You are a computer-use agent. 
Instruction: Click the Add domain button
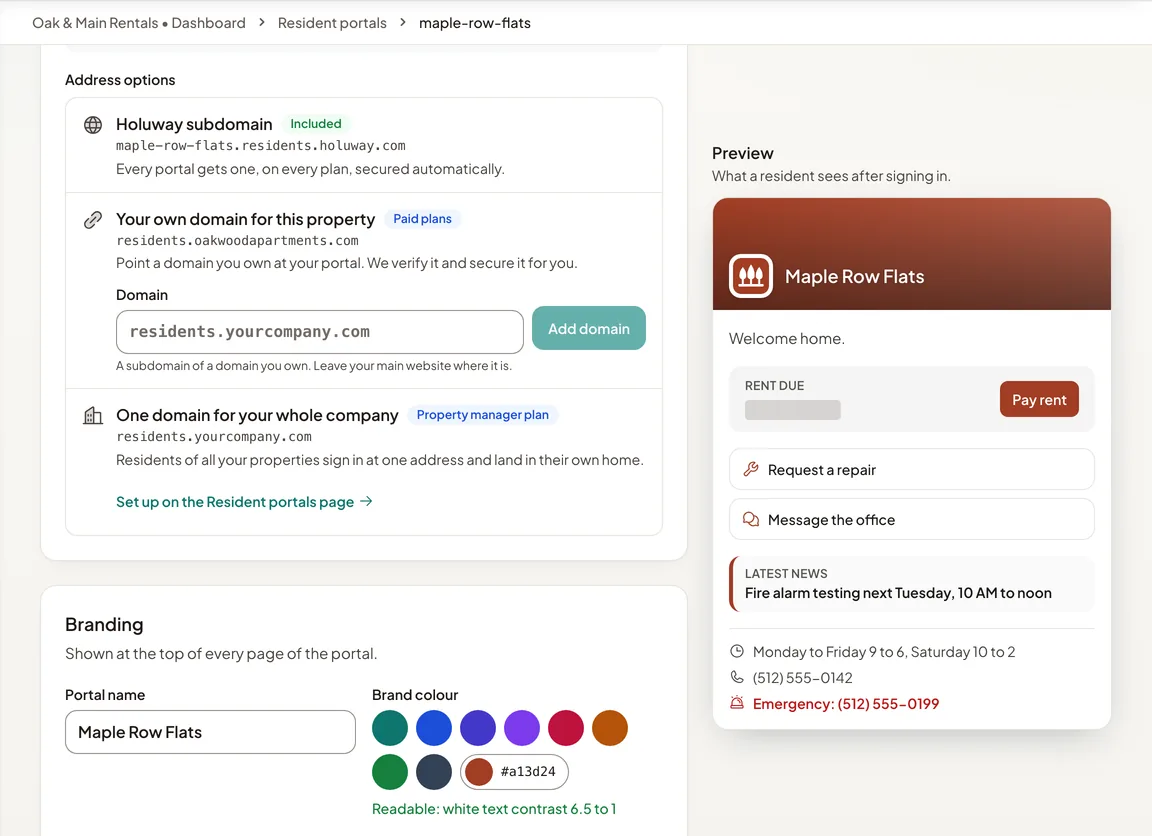[588, 328]
